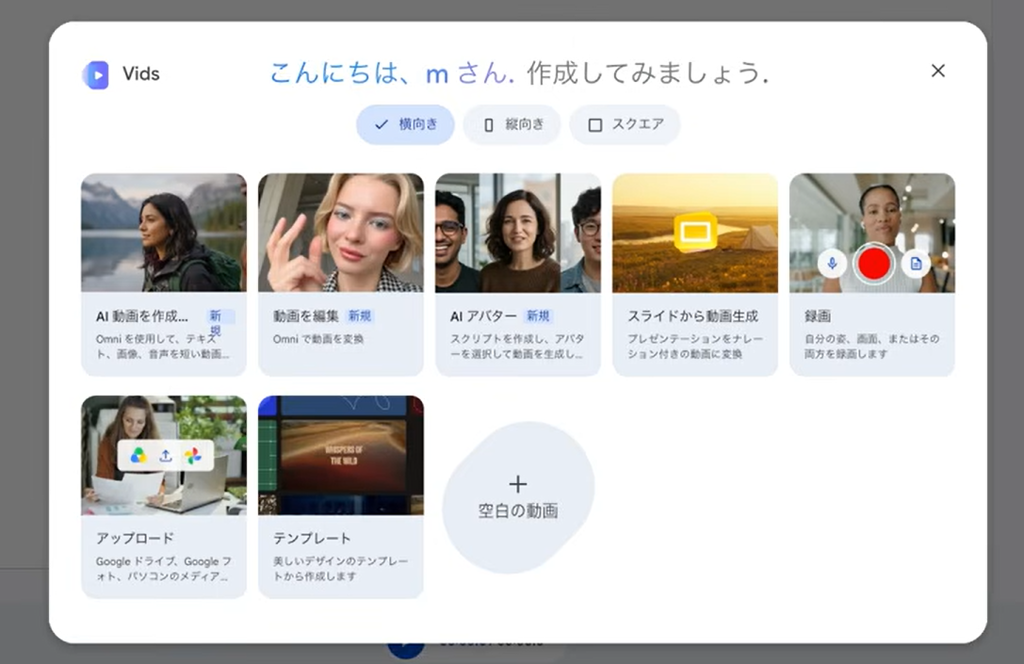Click the 美しいデザインのテンプレート description text

(x=341, y=569)
